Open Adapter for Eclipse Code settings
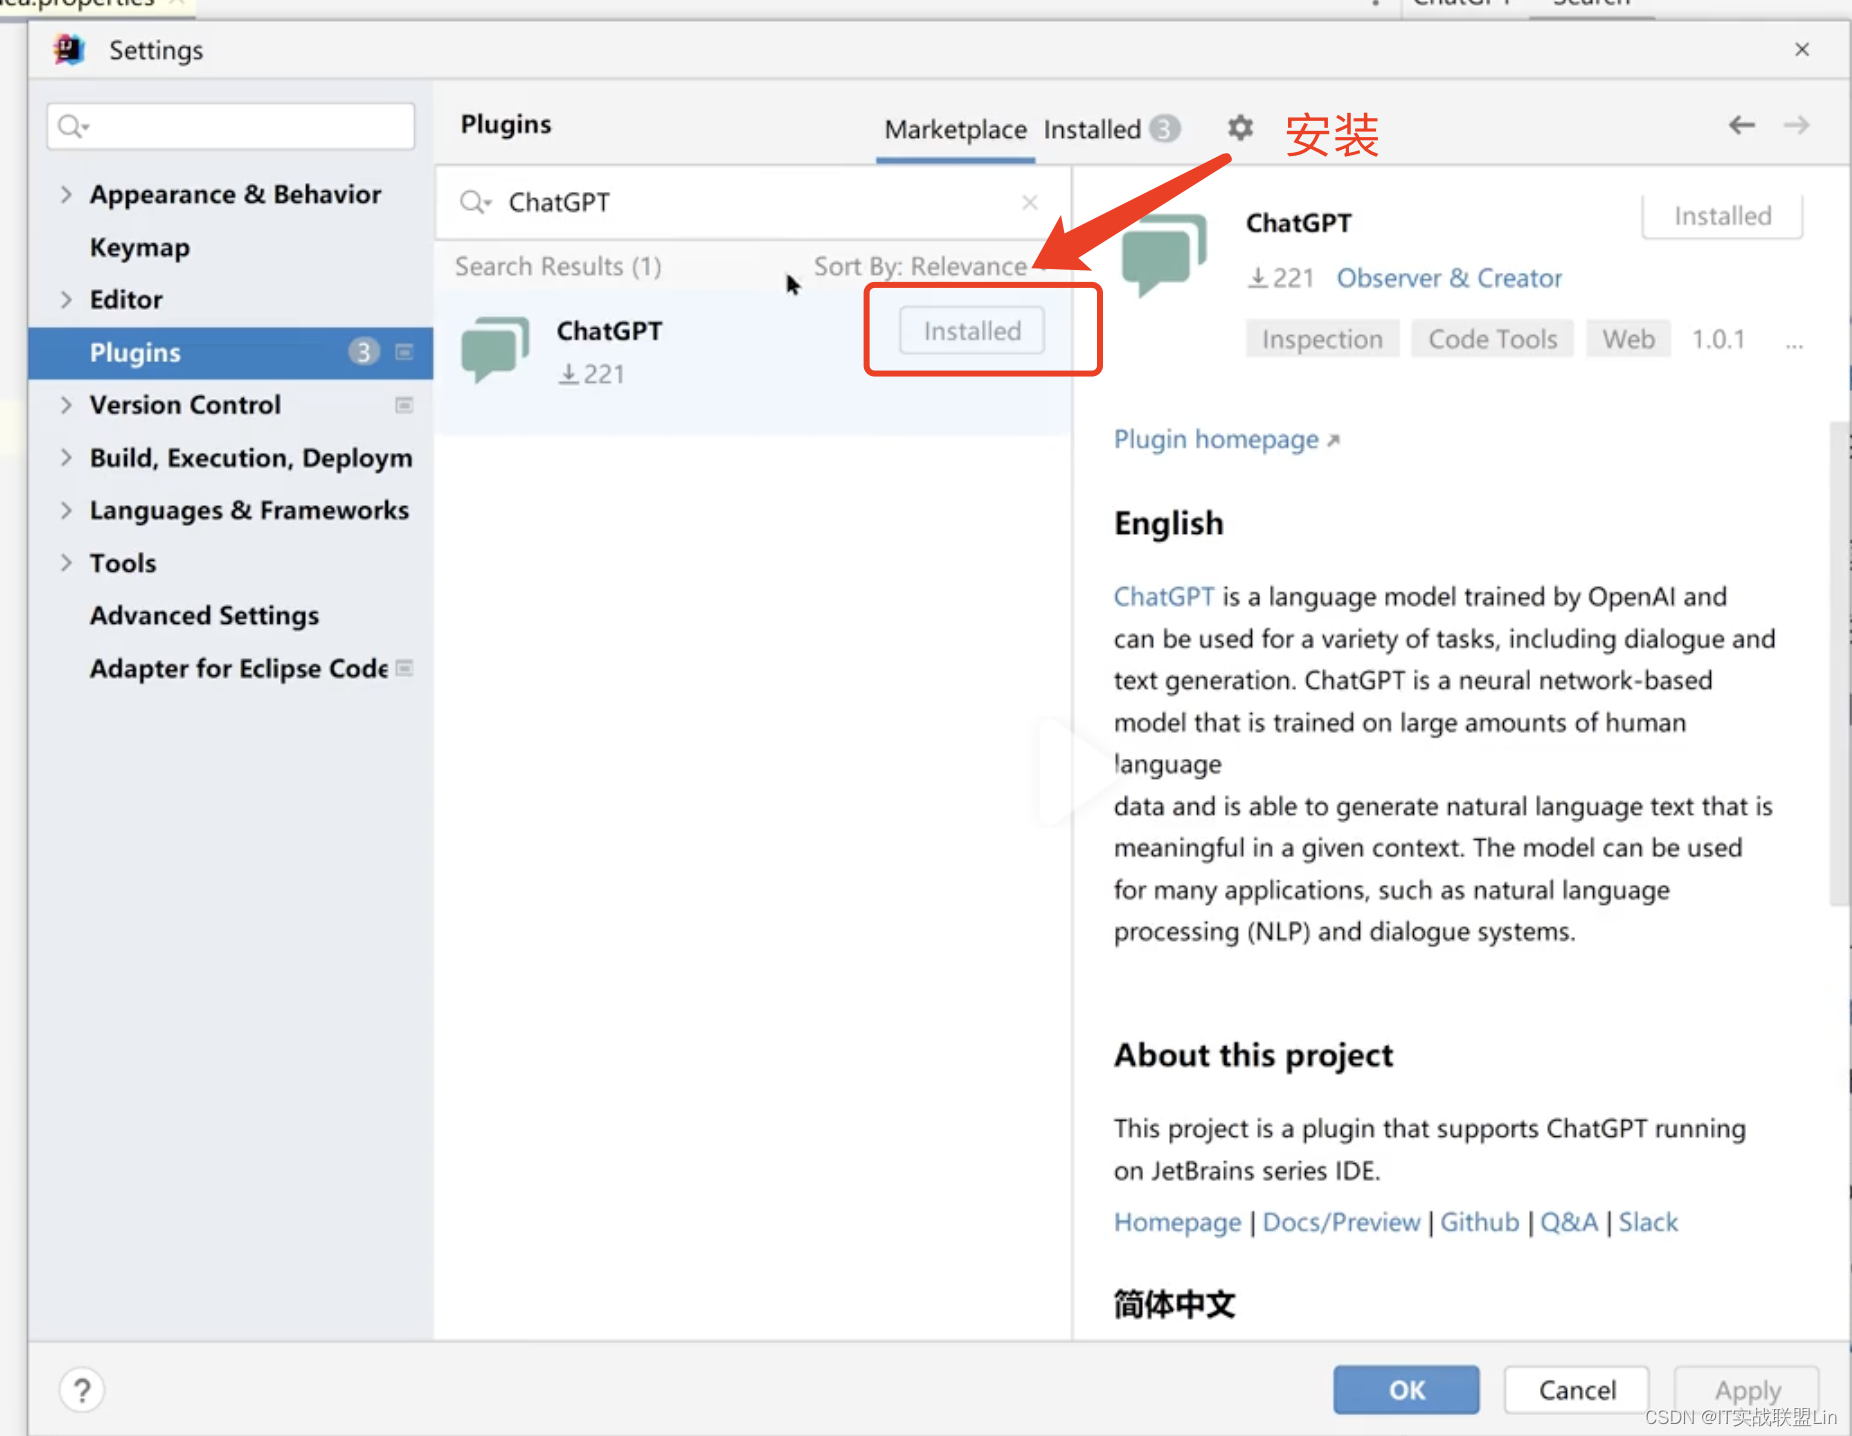This screenshot has height=1436, width=1852. pyautogui.click(x=239, y=668)
